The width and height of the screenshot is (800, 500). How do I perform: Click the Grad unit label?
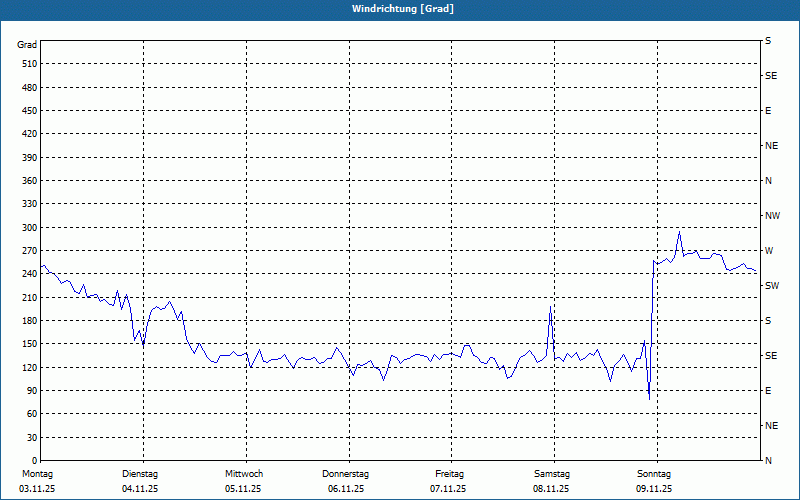click(x=27, y=45)
